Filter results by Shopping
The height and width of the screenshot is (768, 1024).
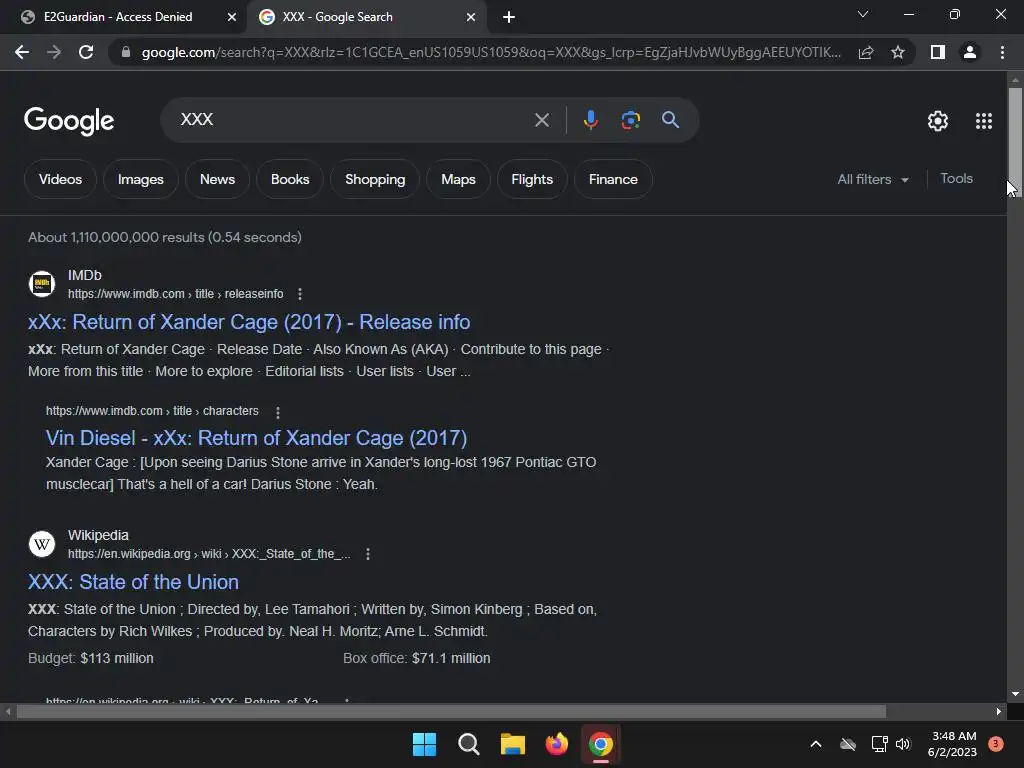(375, 179)
